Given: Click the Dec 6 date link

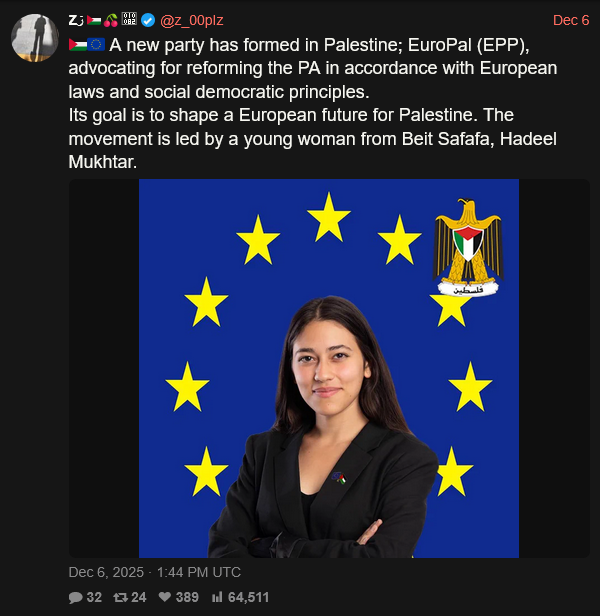Looking at the screenshot, I should [570, 20].
